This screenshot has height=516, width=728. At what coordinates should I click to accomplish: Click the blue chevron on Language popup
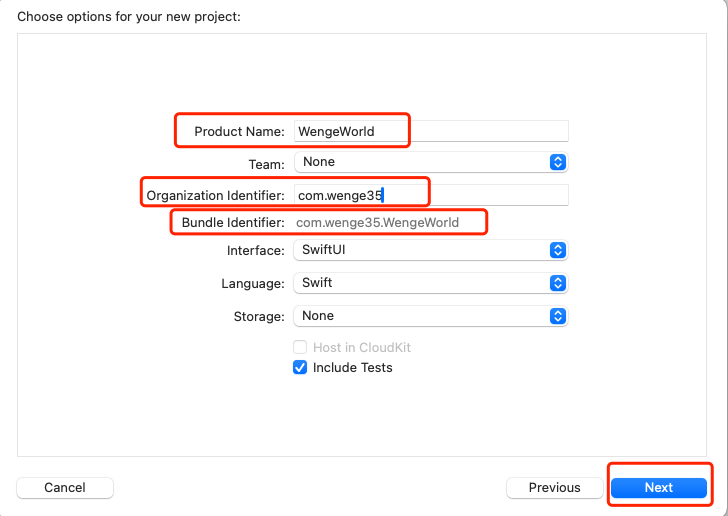click(x=558, y=283)
